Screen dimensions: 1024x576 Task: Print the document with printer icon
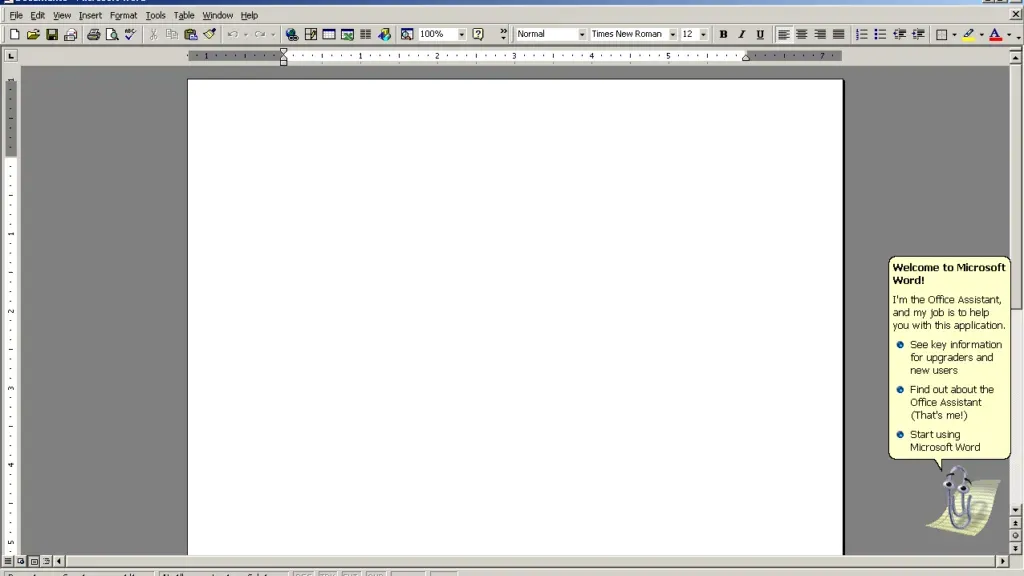point(93,35)
